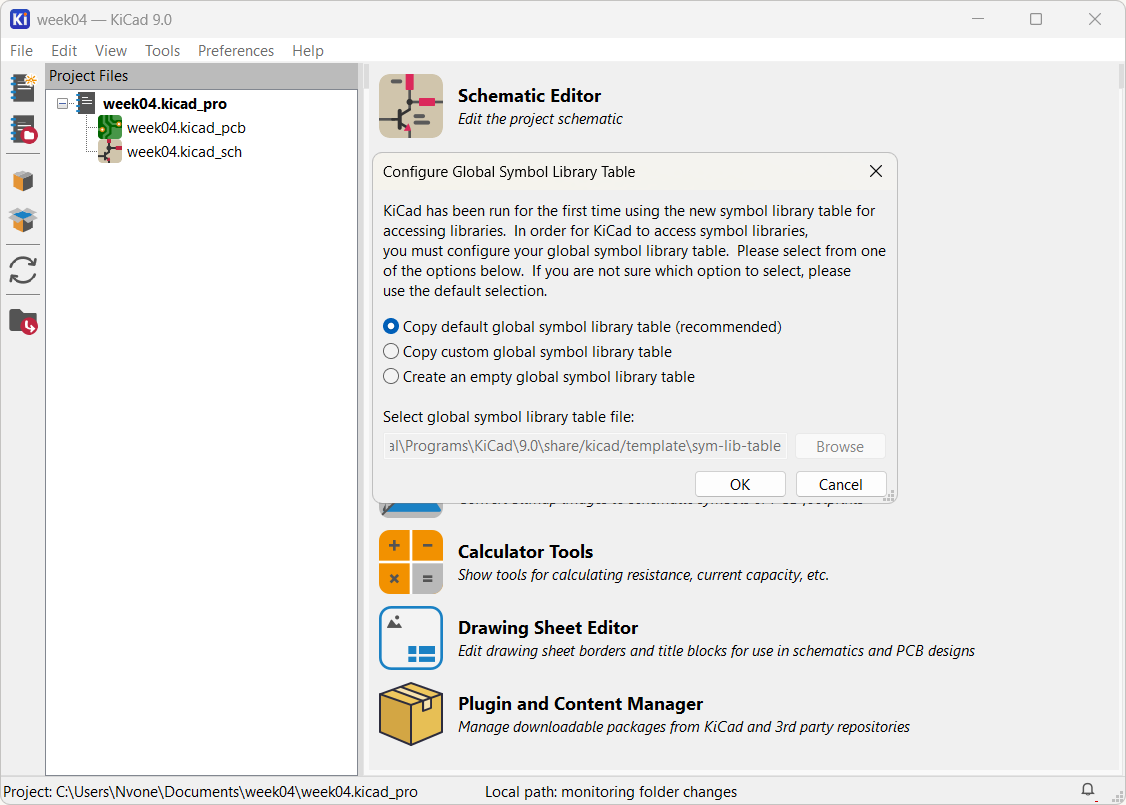Minimize the KiCad window
This screenshot has width=1126, height=805.
point(977,19)
